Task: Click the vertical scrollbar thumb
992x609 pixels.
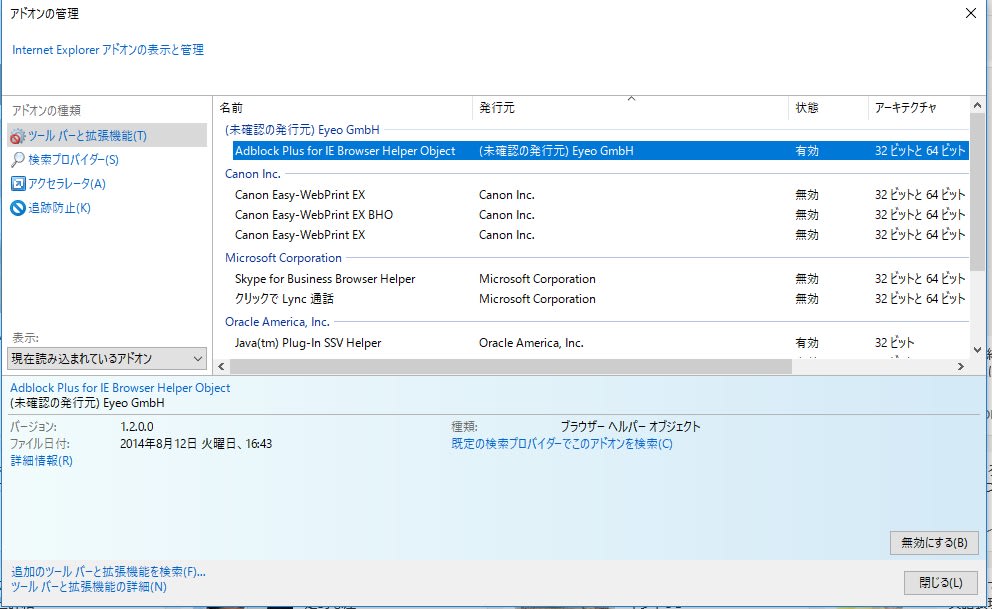Action: (977, 192)
